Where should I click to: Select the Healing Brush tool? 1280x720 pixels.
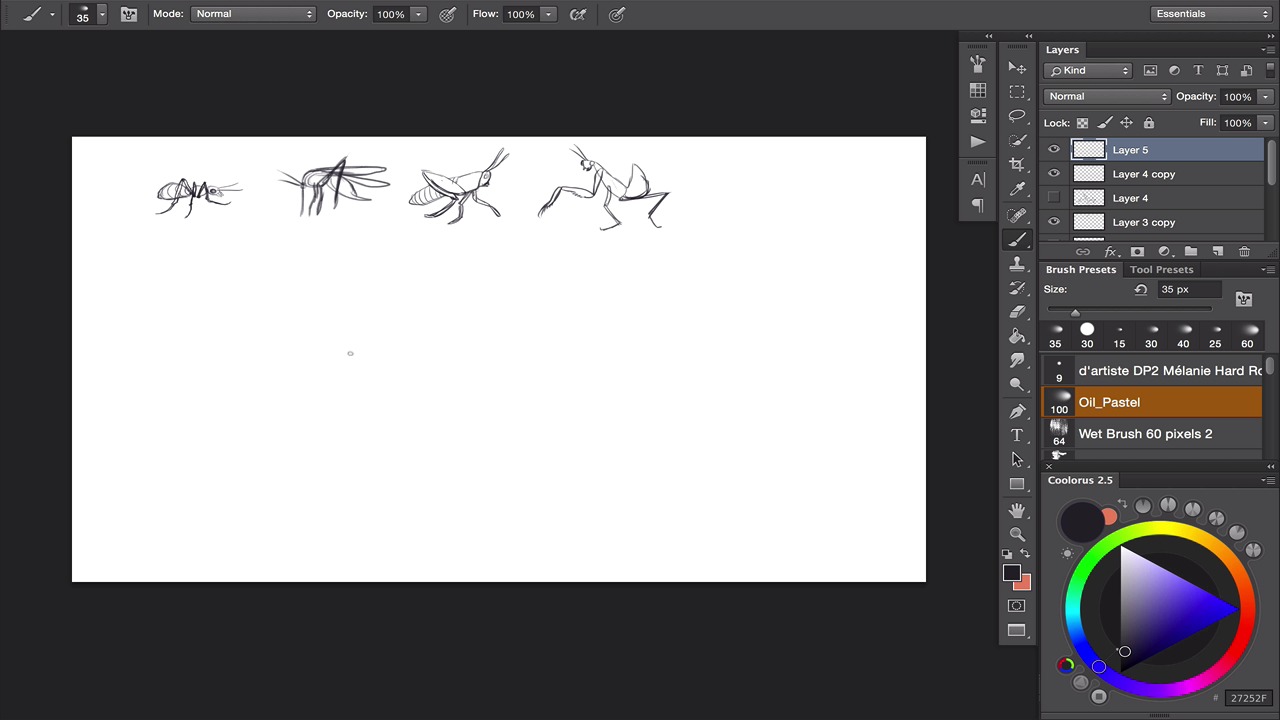coord(1017,215)
